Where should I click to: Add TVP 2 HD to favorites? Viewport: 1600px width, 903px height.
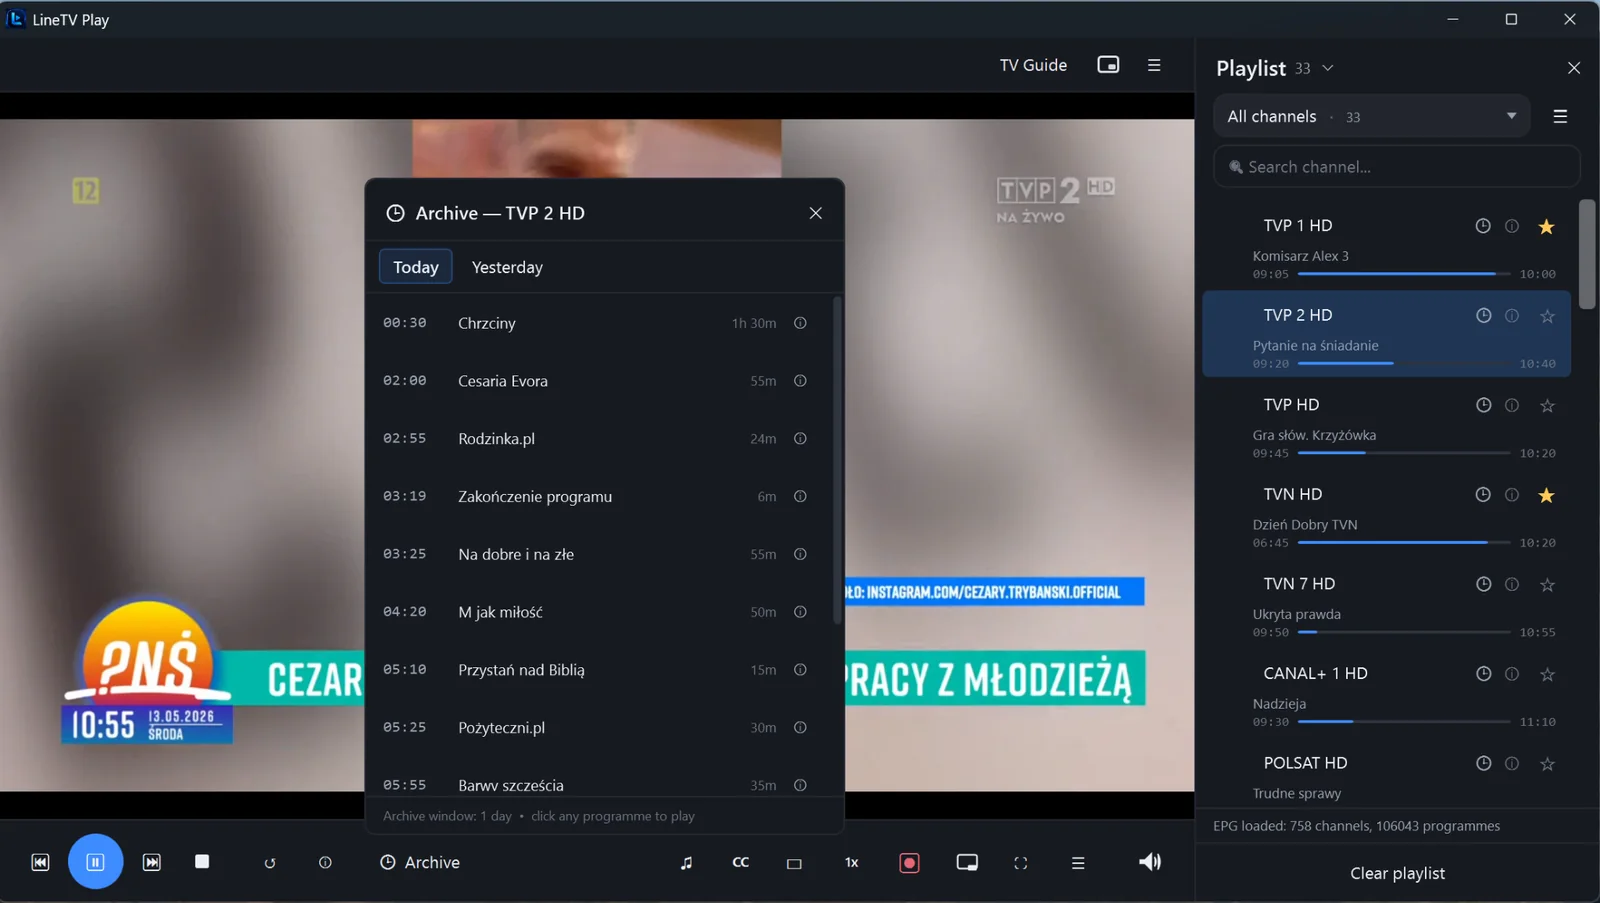[x=1547, y=316]
